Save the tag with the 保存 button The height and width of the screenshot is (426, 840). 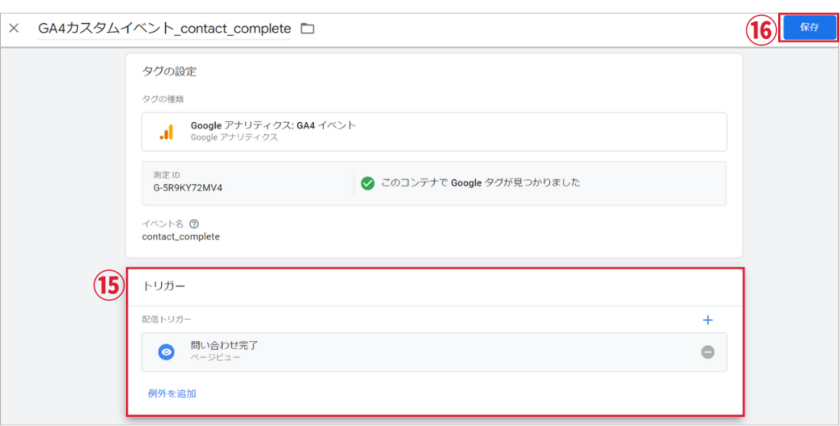click(x=808, y=28)
